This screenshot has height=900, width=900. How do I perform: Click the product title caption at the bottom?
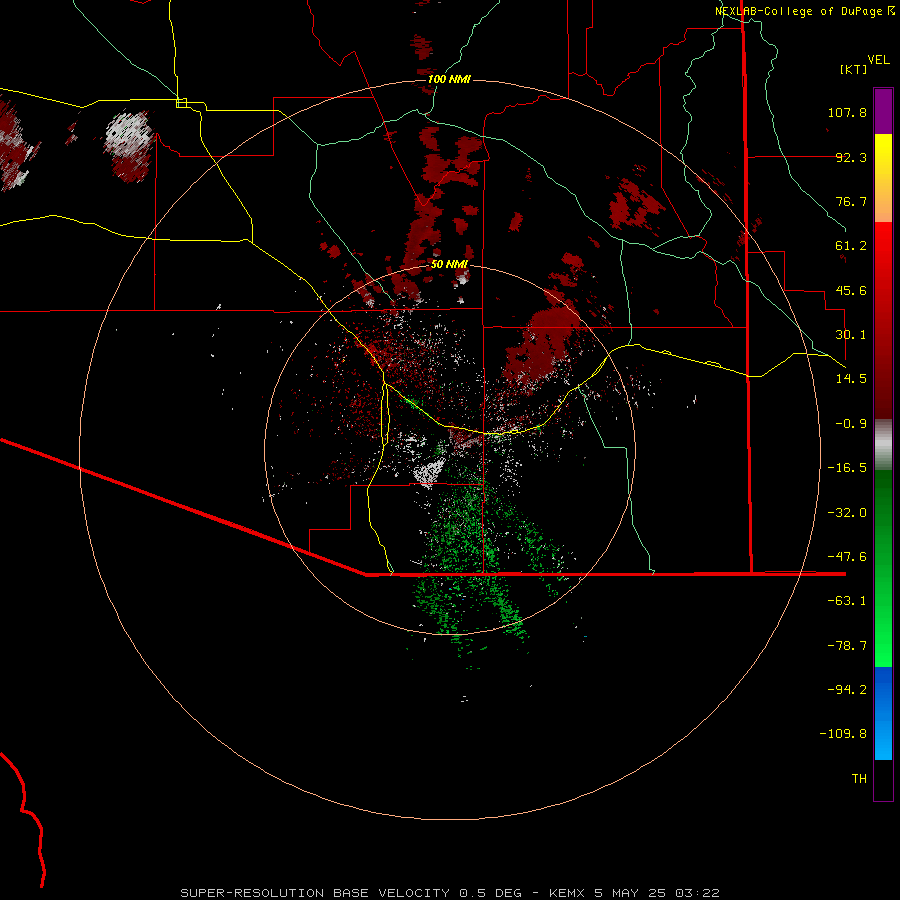(450, 893)
